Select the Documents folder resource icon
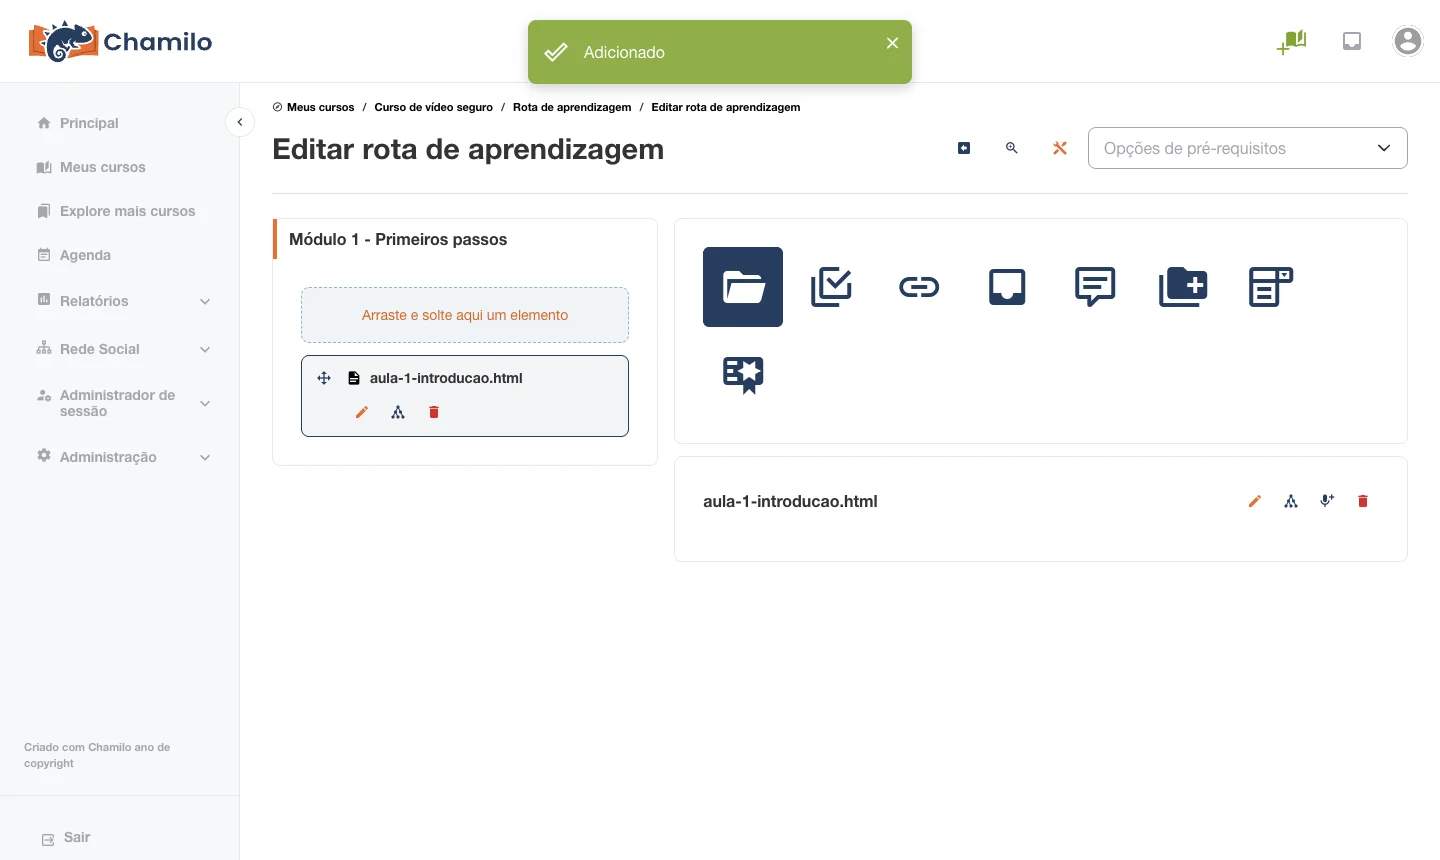The image size is (1440, 860). (x=743, y=287)
